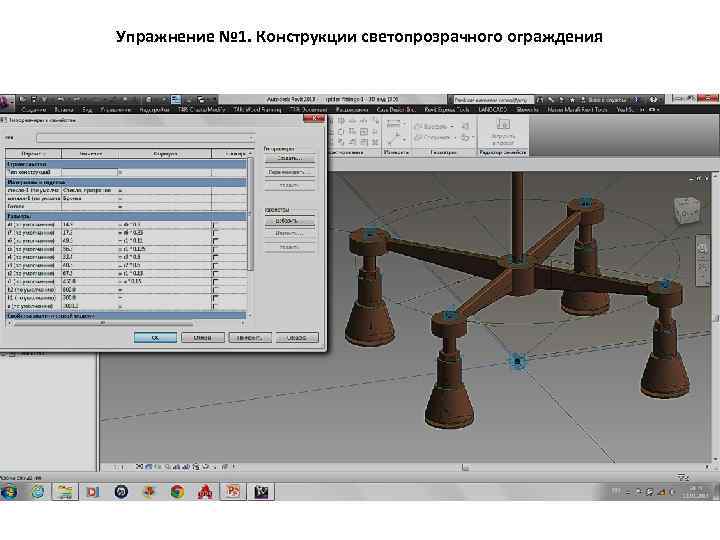Viewport: 720px width, 540px height.
Task: Click OK in the family types dialog
Action: (155, 338)
